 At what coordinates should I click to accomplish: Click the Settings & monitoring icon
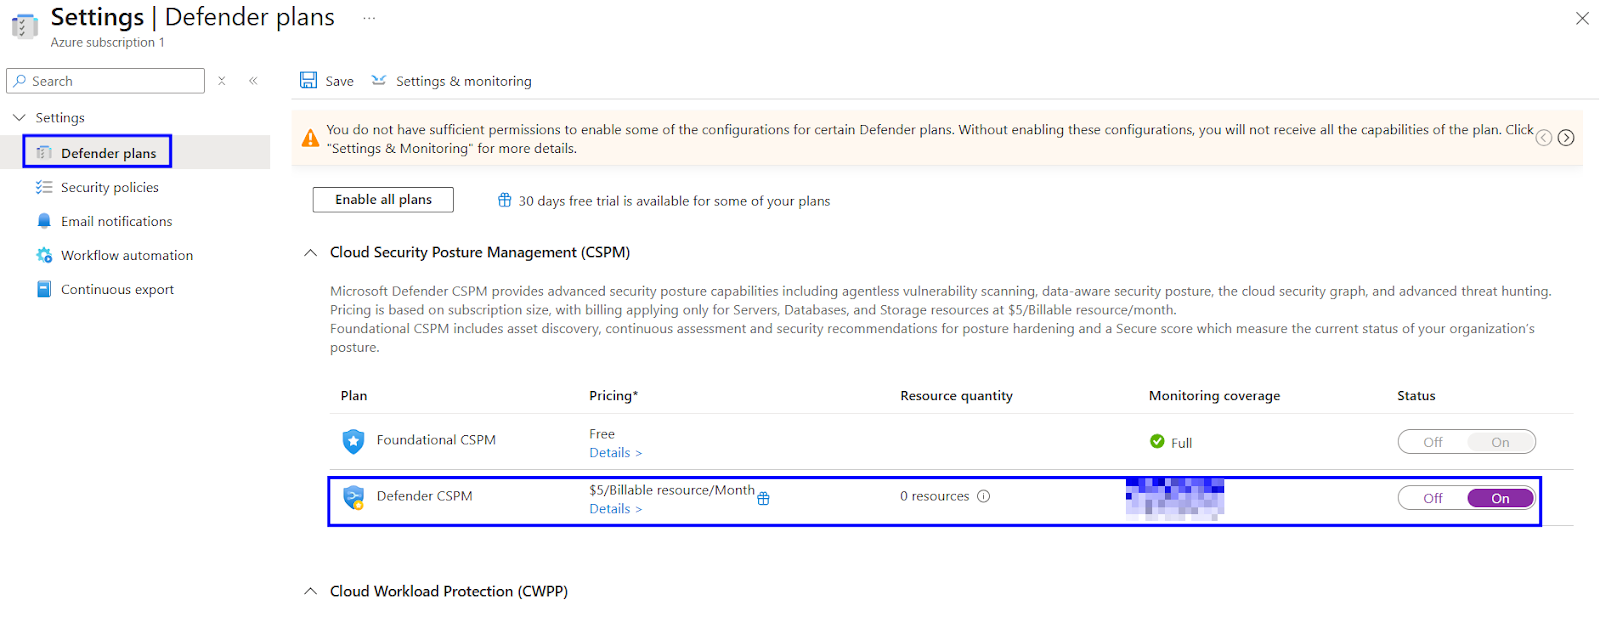[x=379, y=80]
